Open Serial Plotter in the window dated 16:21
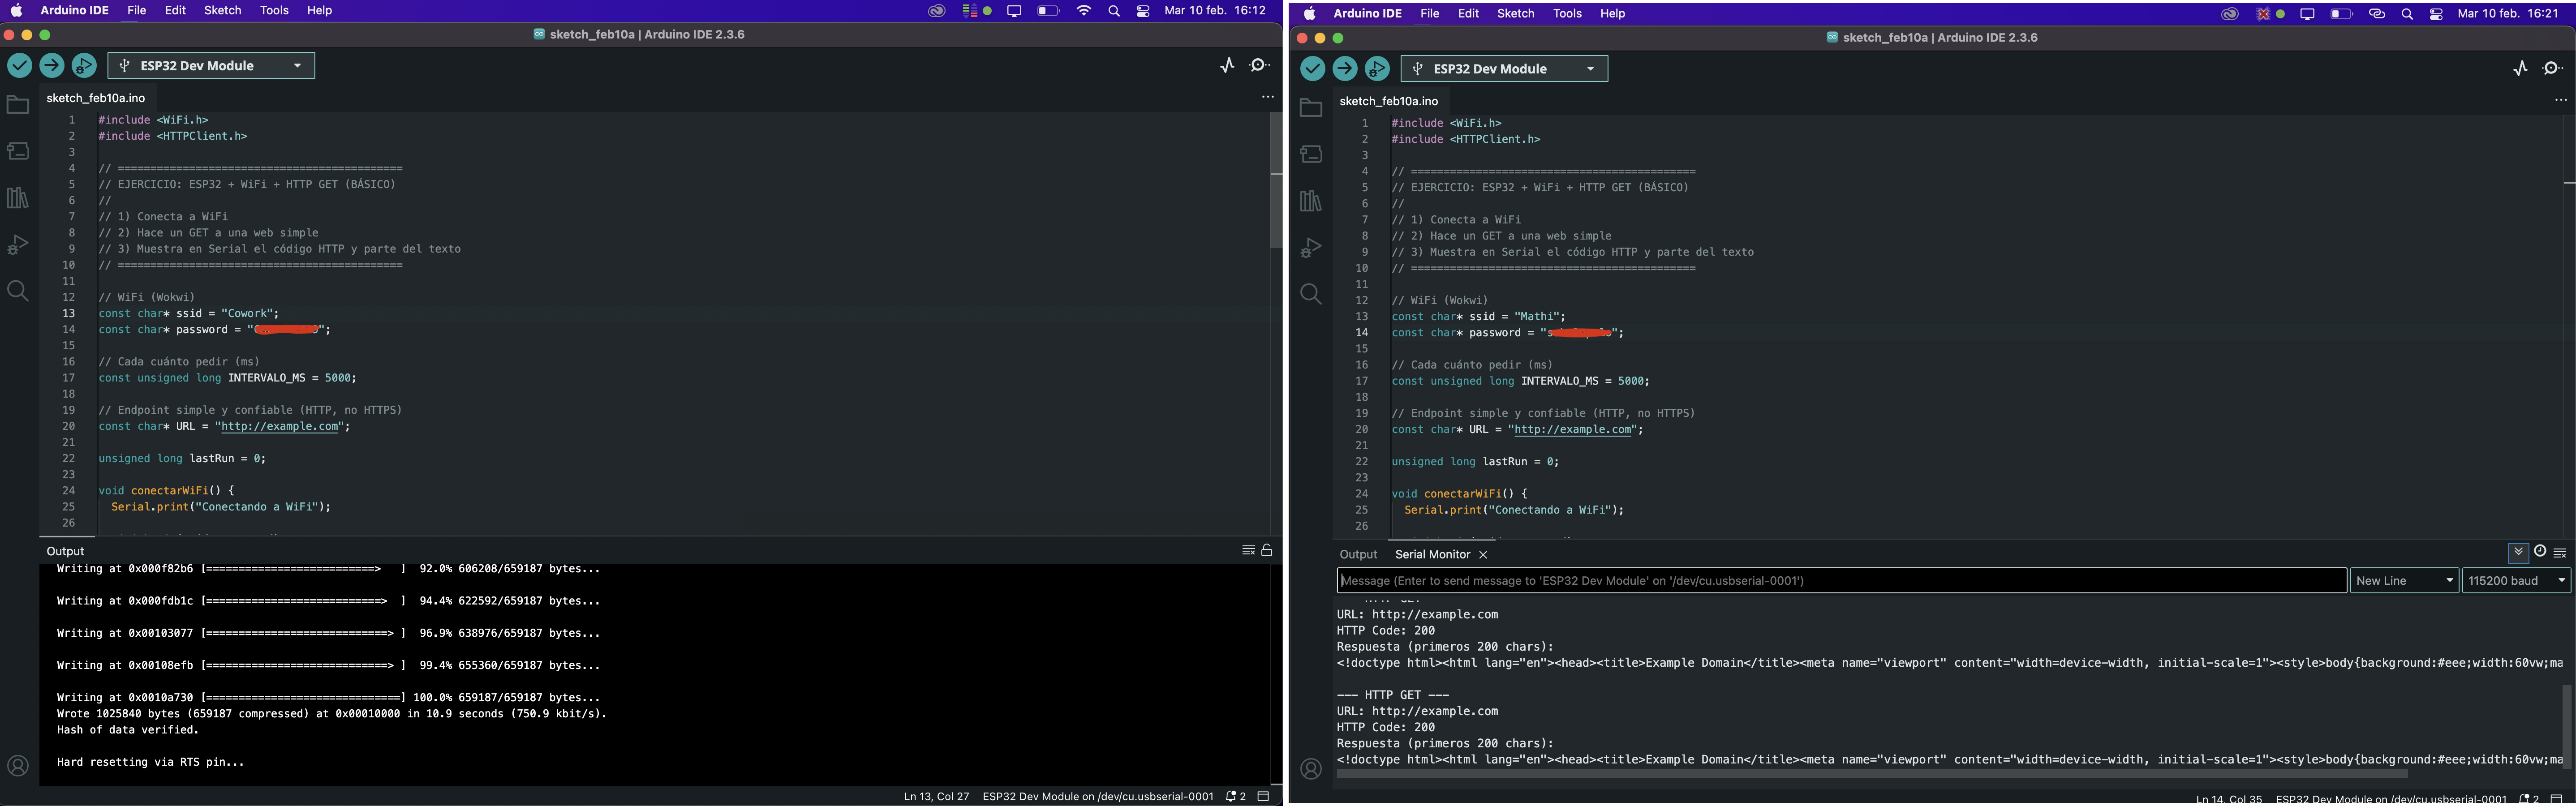 [x=2520, y=68]
